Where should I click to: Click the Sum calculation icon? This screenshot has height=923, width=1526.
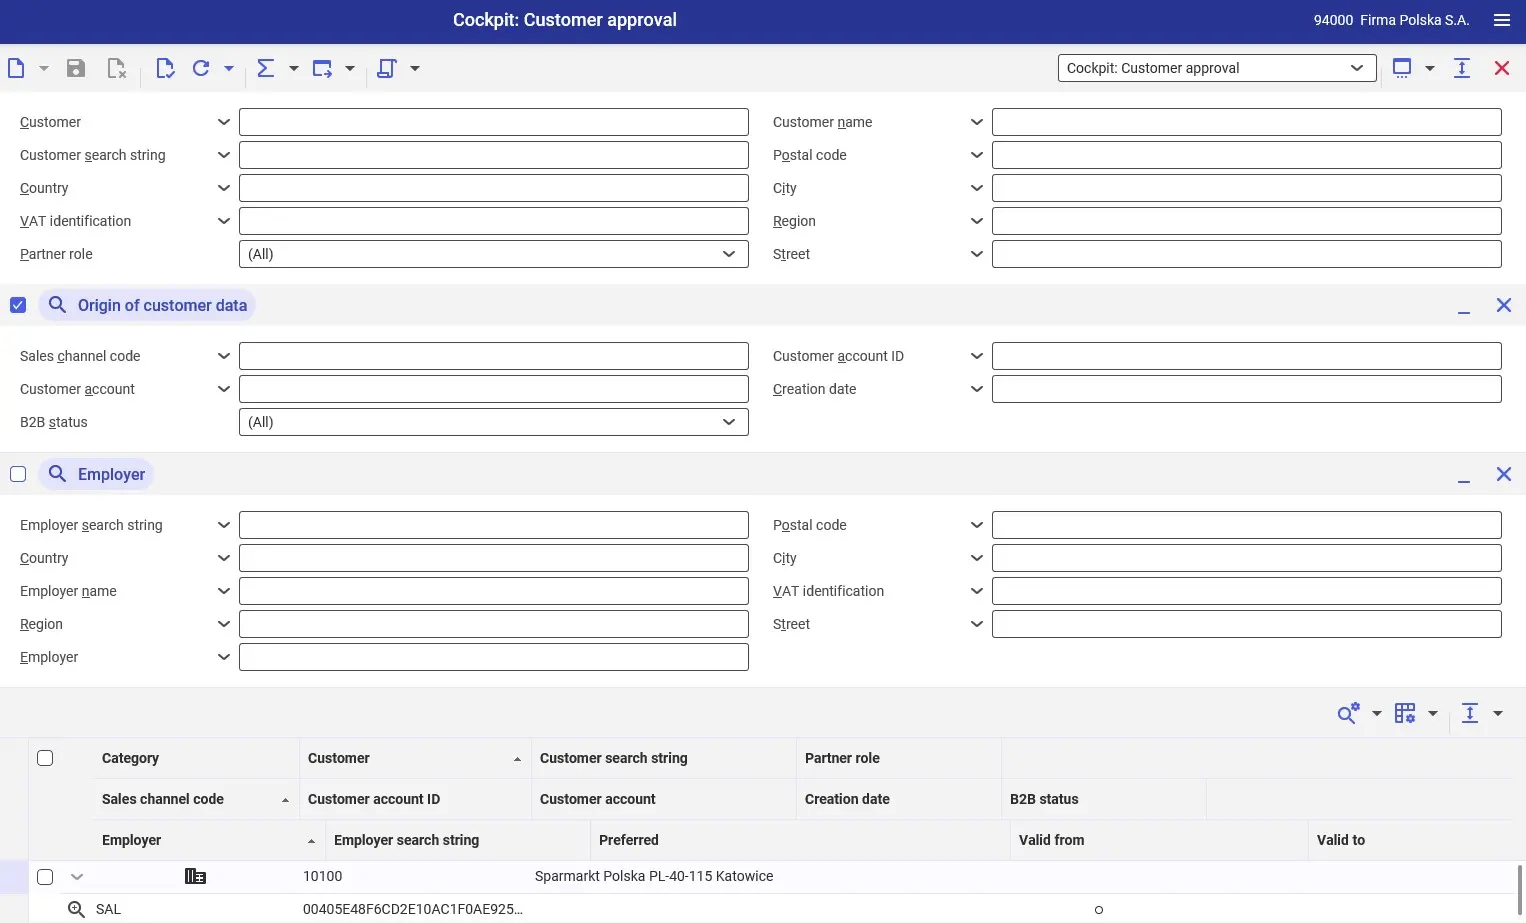click(x=266, y=68)
